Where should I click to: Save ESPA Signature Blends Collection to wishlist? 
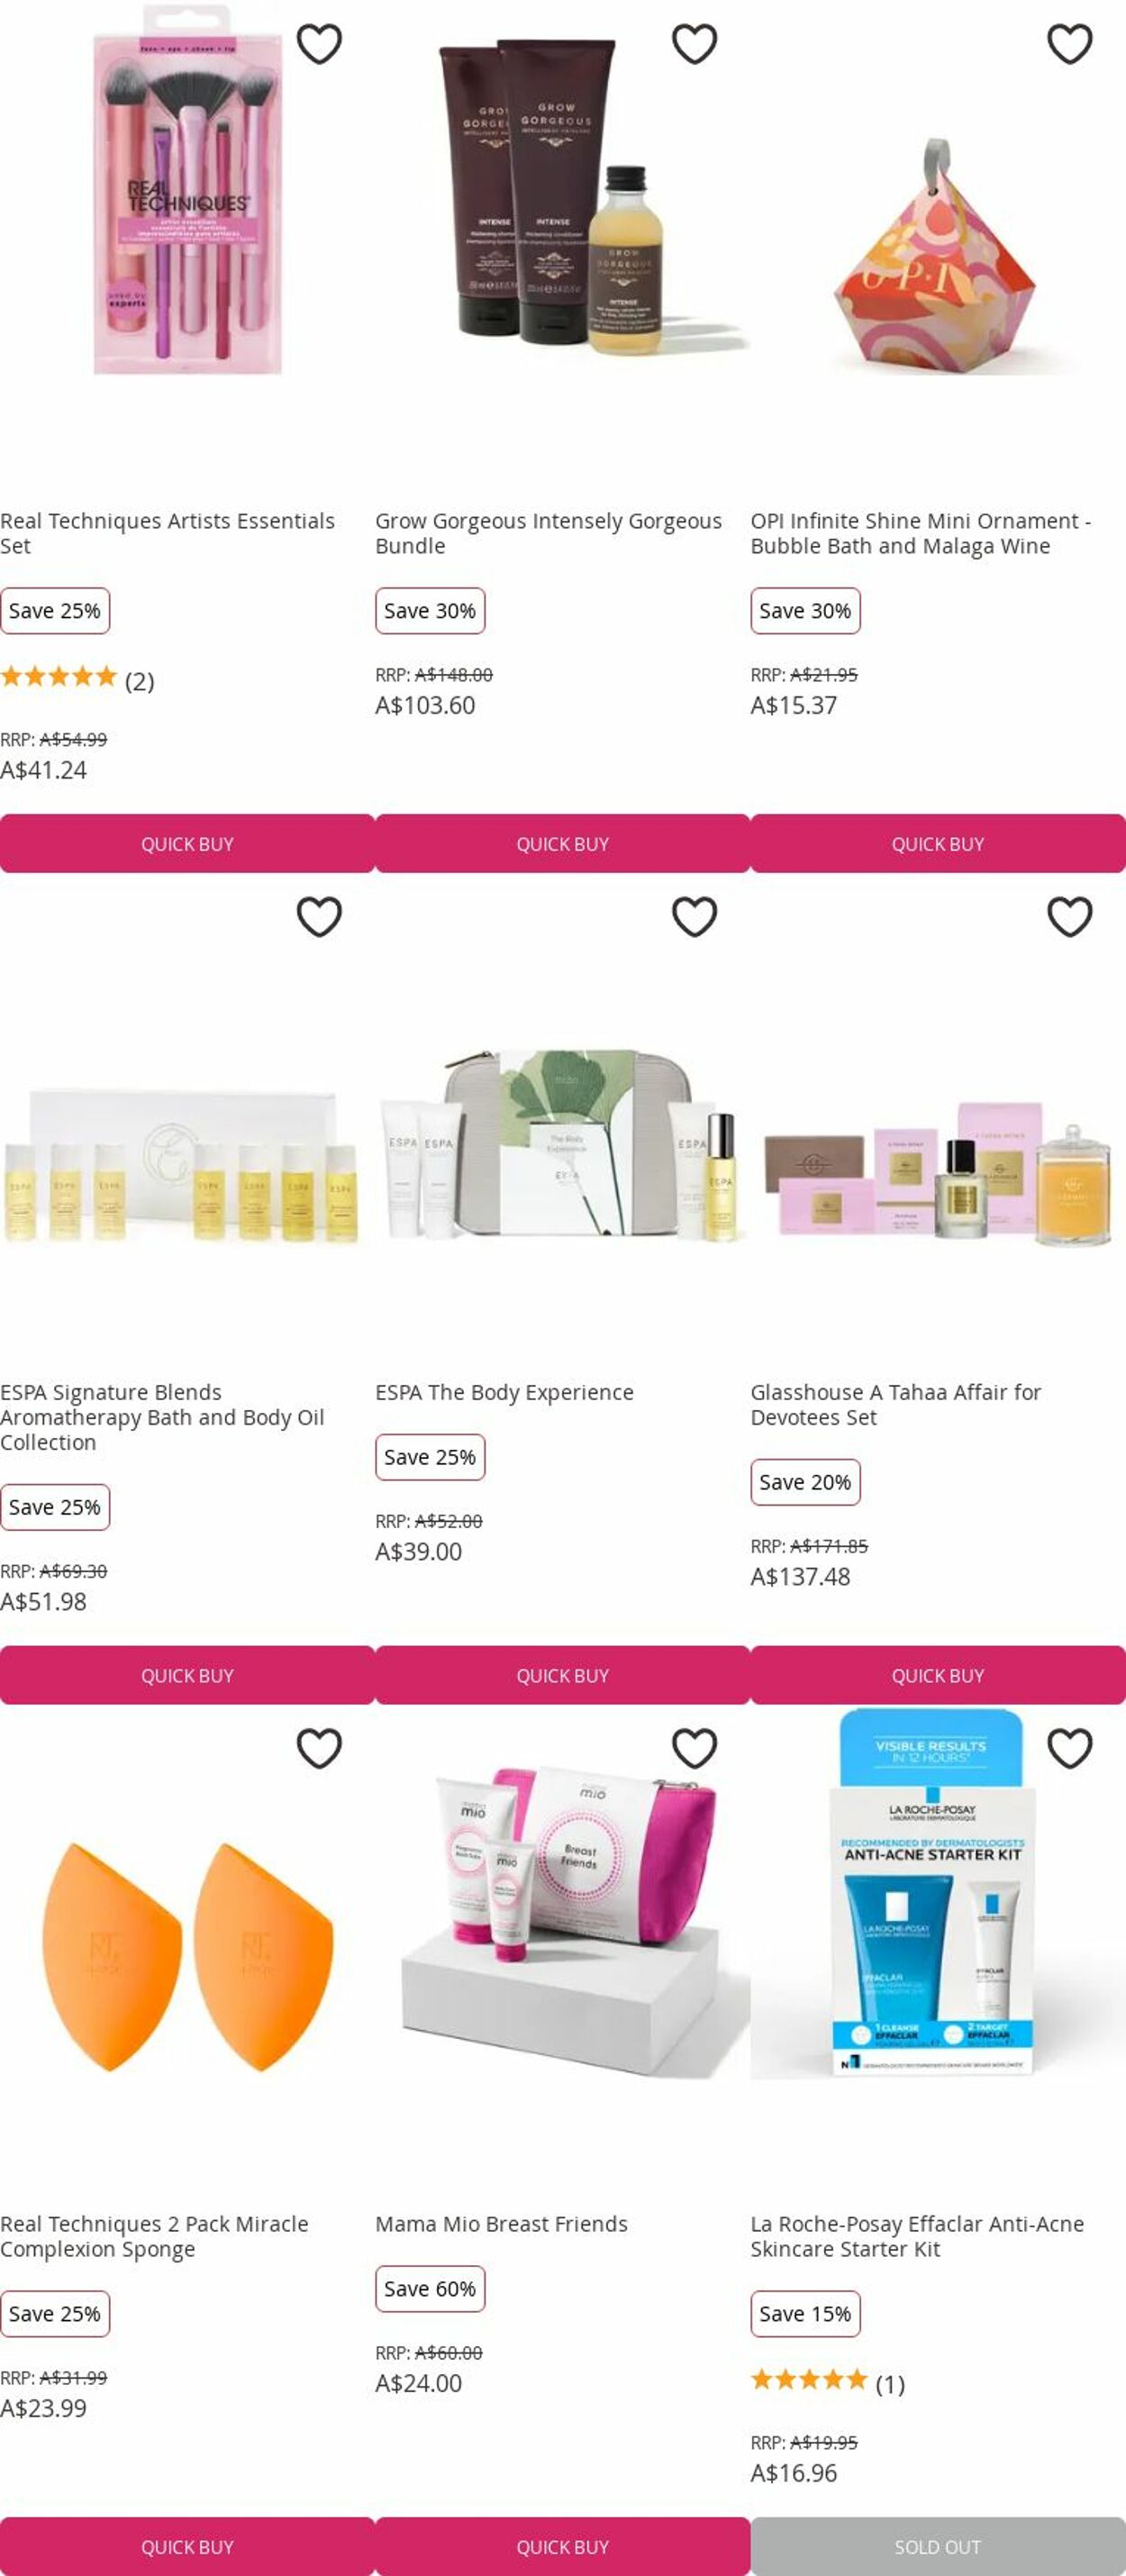click(x=319, y=917)
